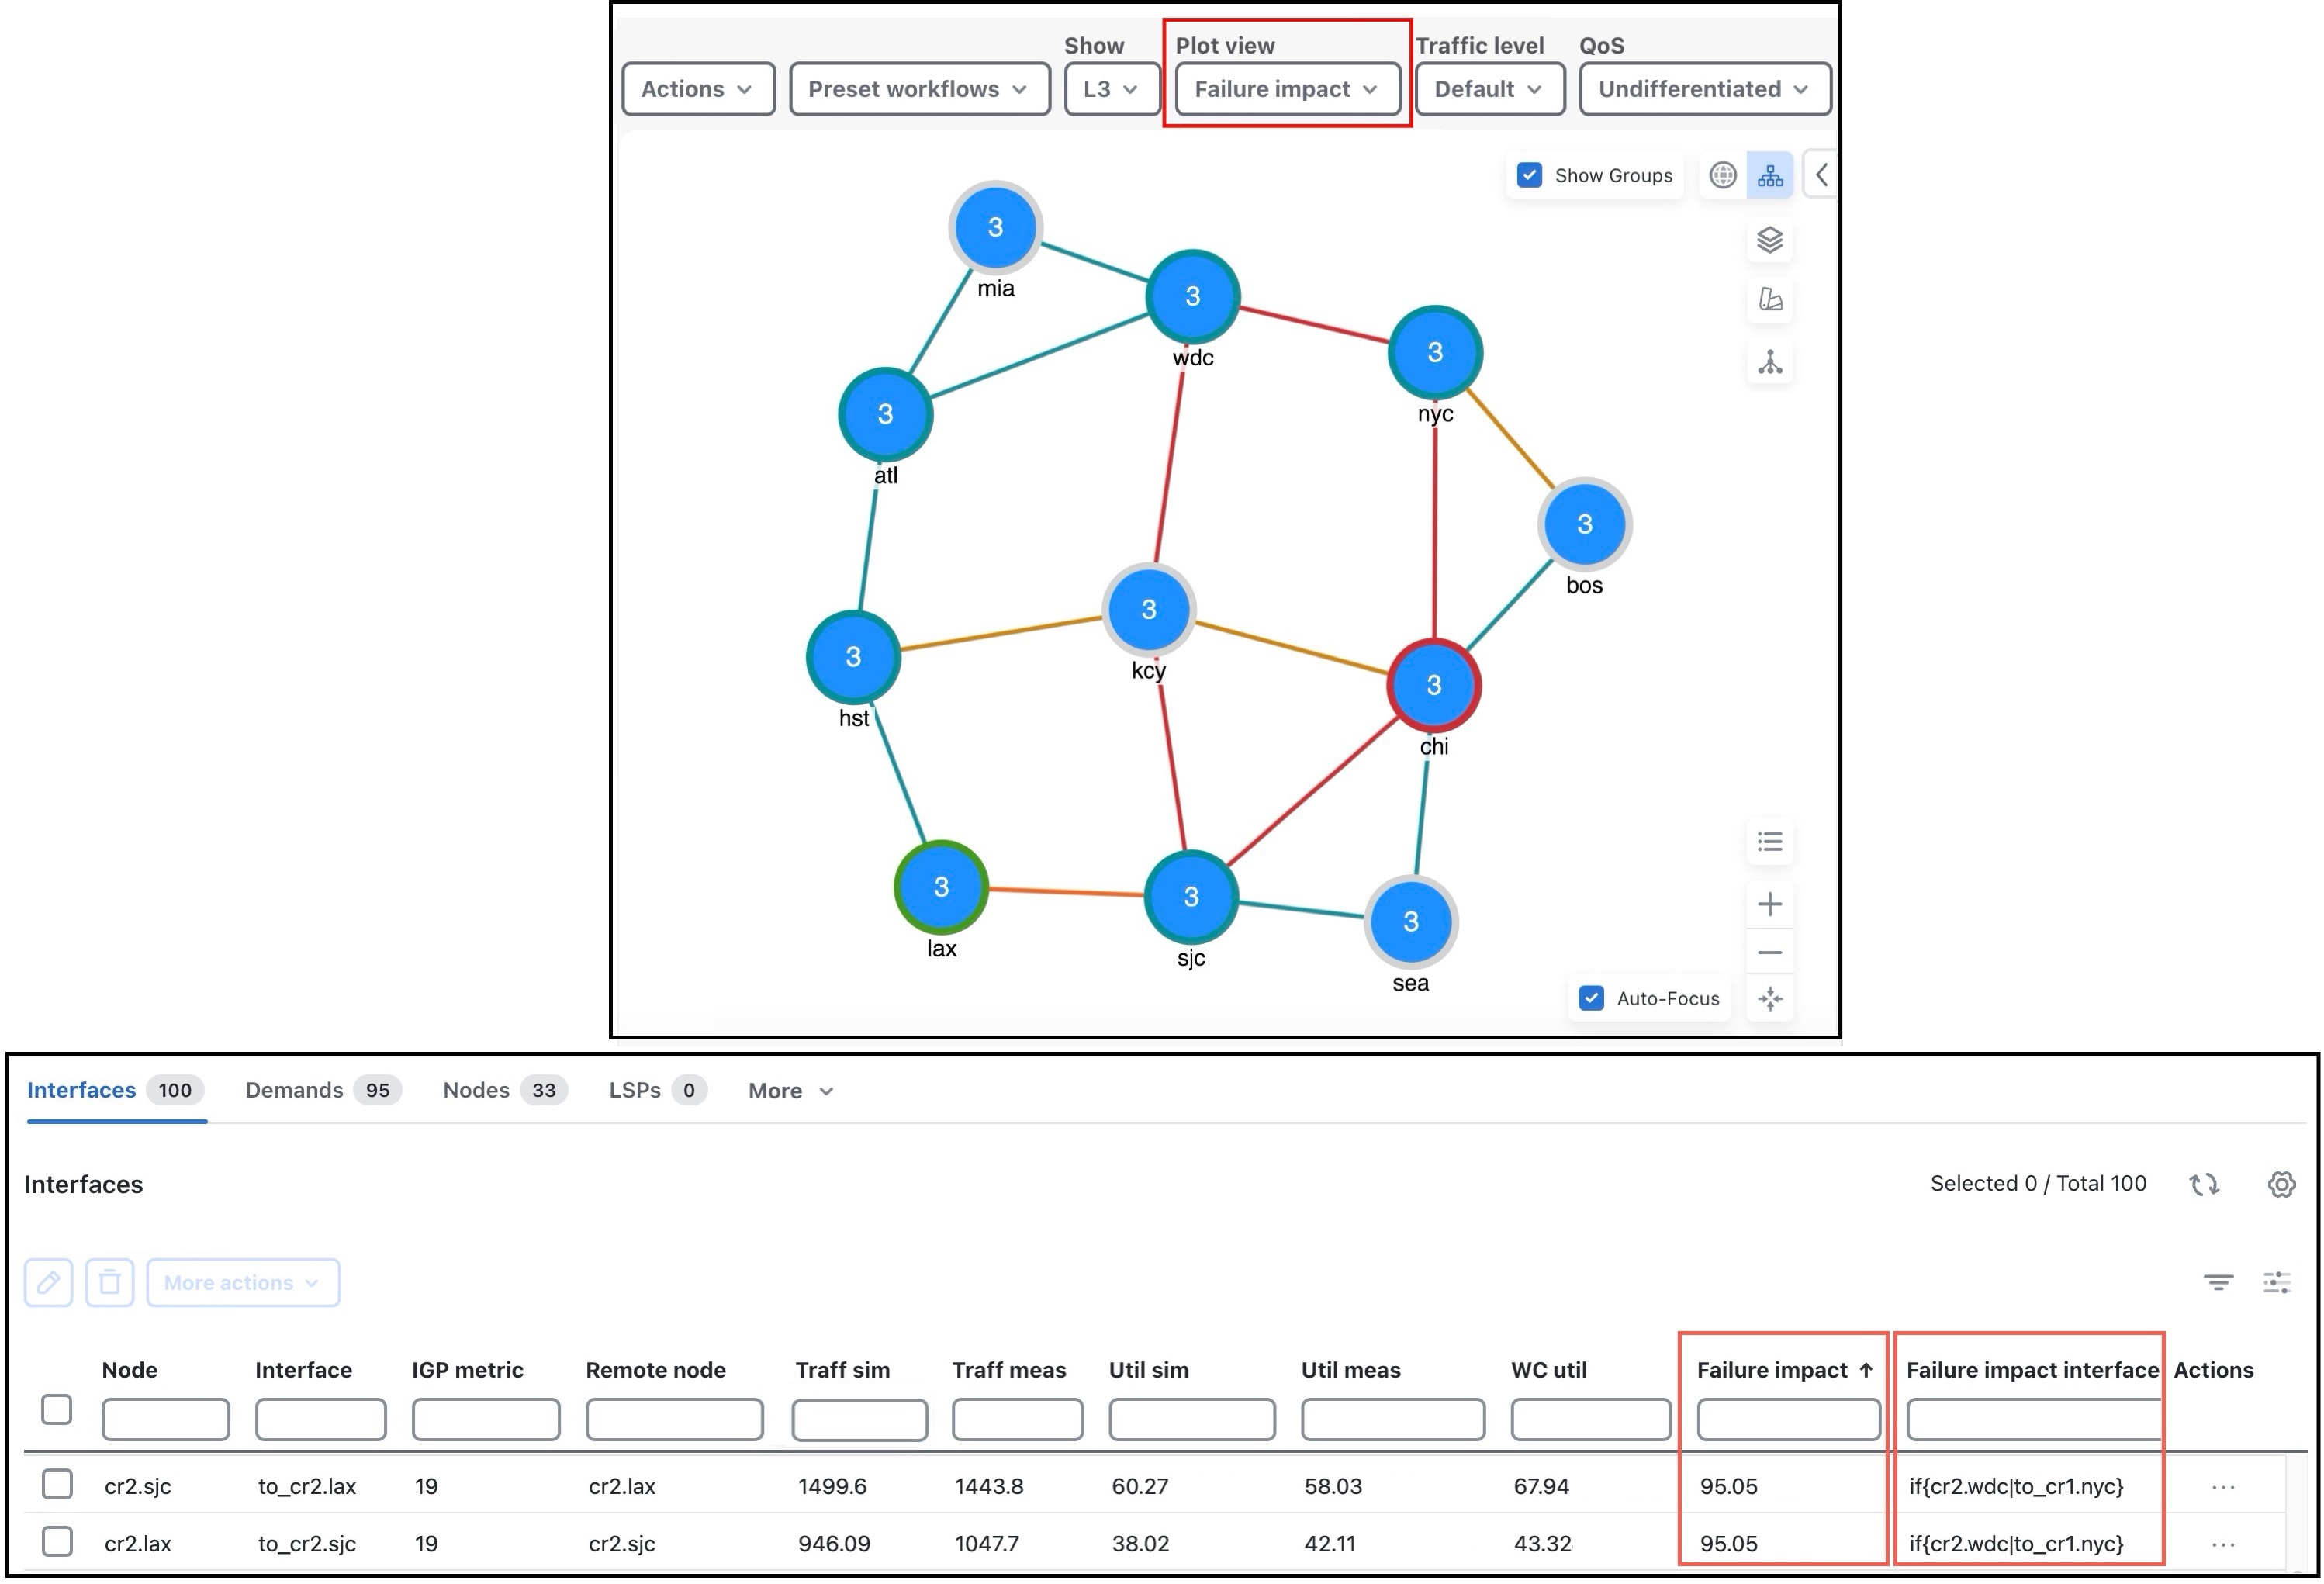Disable the Auto-Focus checkbox
2324x1584 pixels.
pos(1591,998)
